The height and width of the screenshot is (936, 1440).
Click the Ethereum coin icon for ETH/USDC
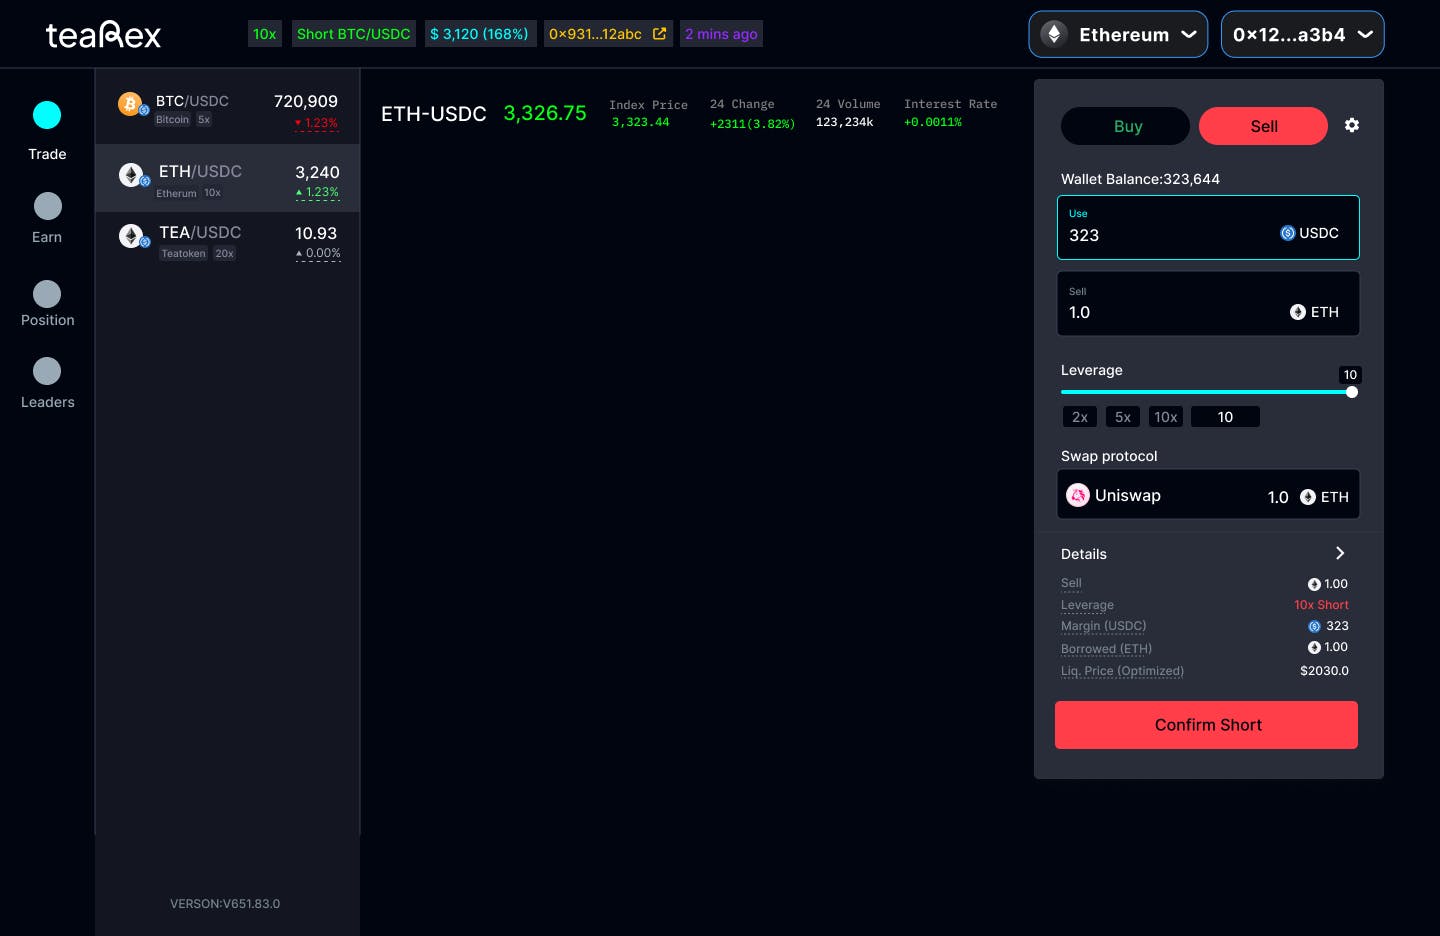(131, 175)
